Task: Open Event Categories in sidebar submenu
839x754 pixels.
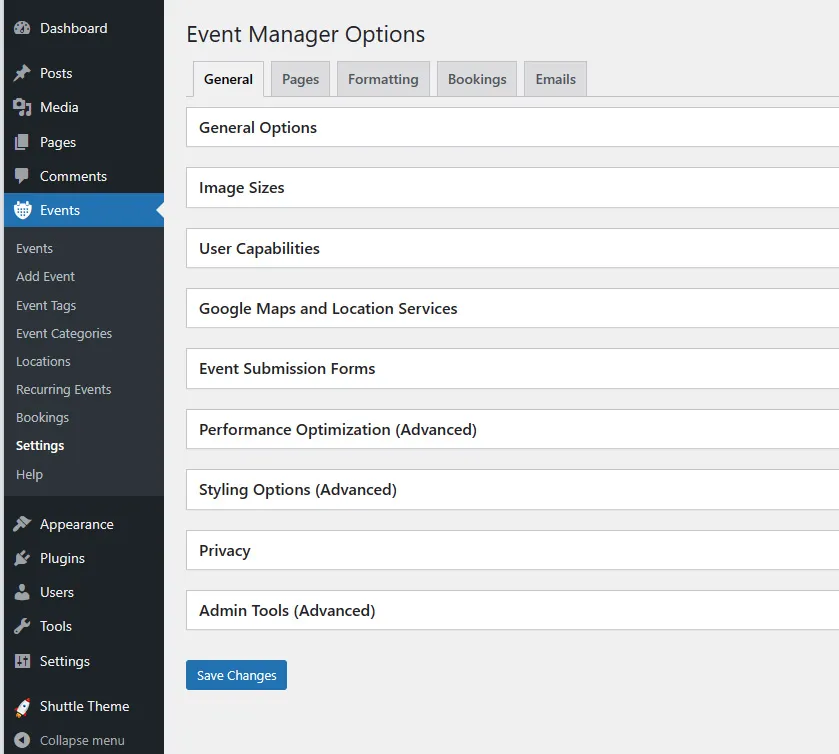Action: [x=64, y=334]
